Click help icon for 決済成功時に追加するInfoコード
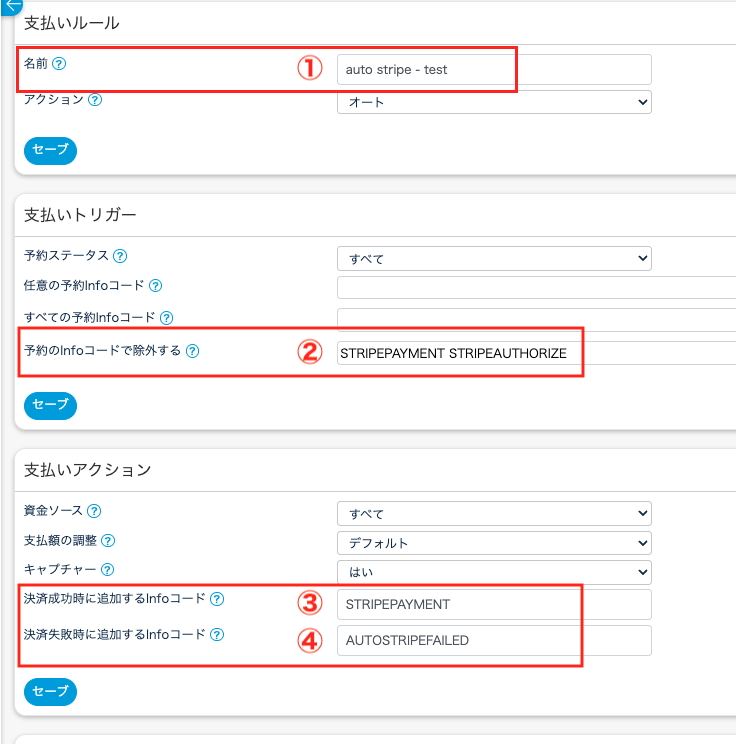This screenshot has width=736, height=744. (x=217, y=599)
